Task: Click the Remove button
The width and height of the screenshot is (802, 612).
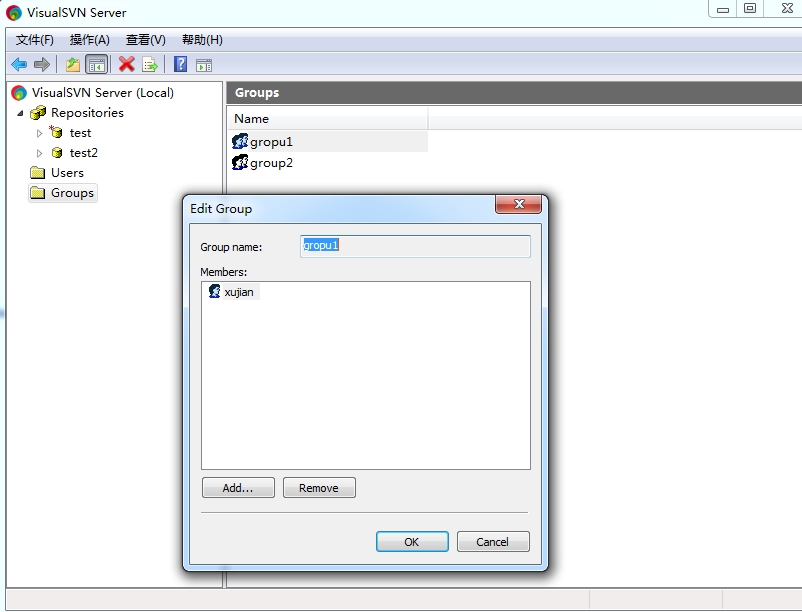Action: (x=319, y=488)
